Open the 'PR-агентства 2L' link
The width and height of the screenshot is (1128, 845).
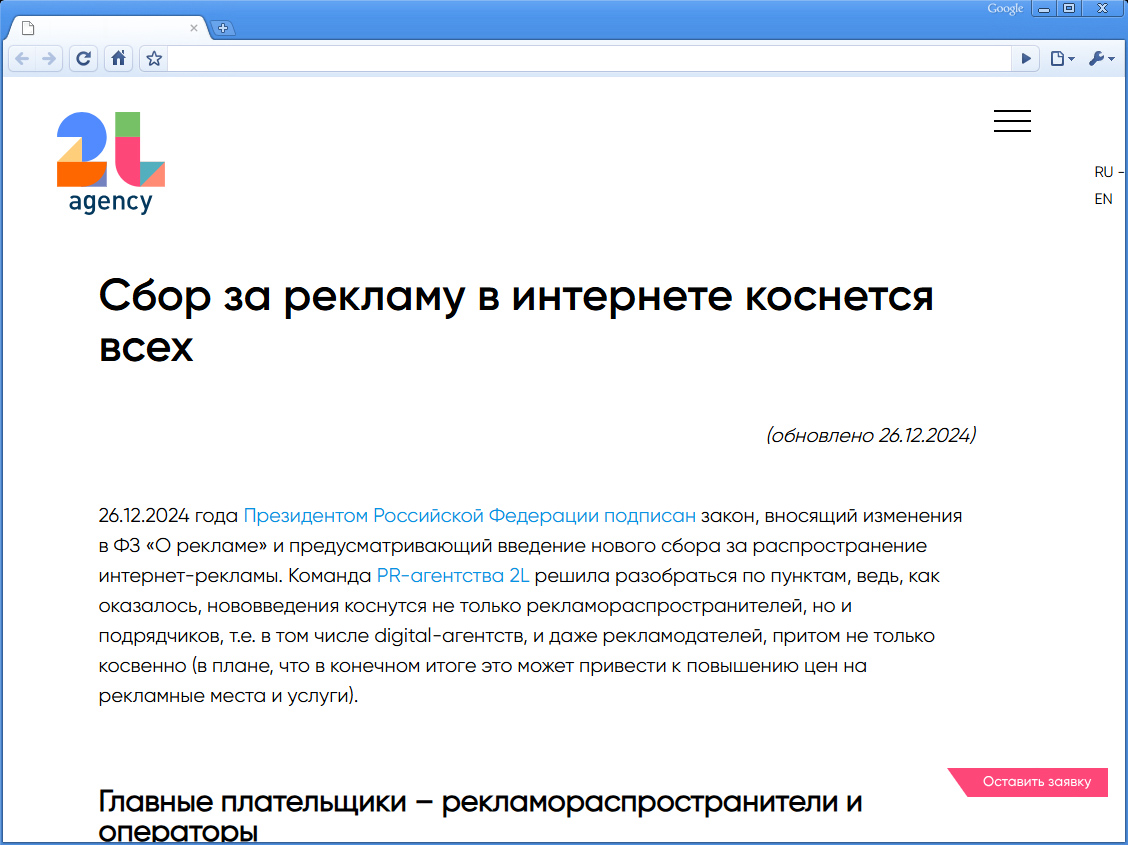pos(452,576)
